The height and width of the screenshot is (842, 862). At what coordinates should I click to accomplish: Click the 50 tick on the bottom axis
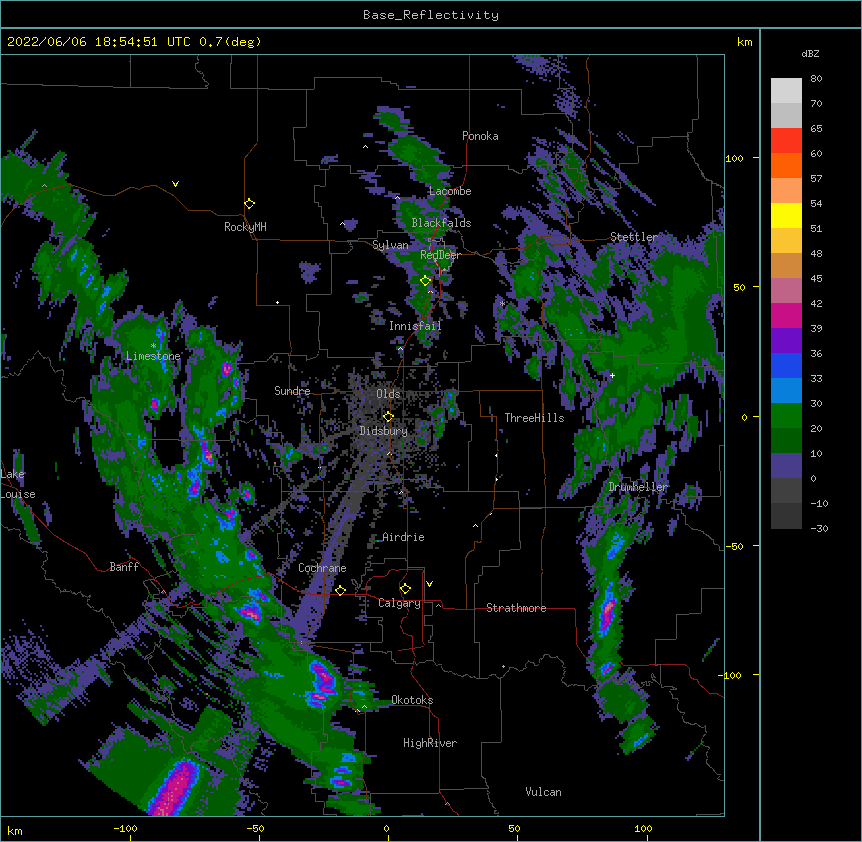click(x=514, y=828)
